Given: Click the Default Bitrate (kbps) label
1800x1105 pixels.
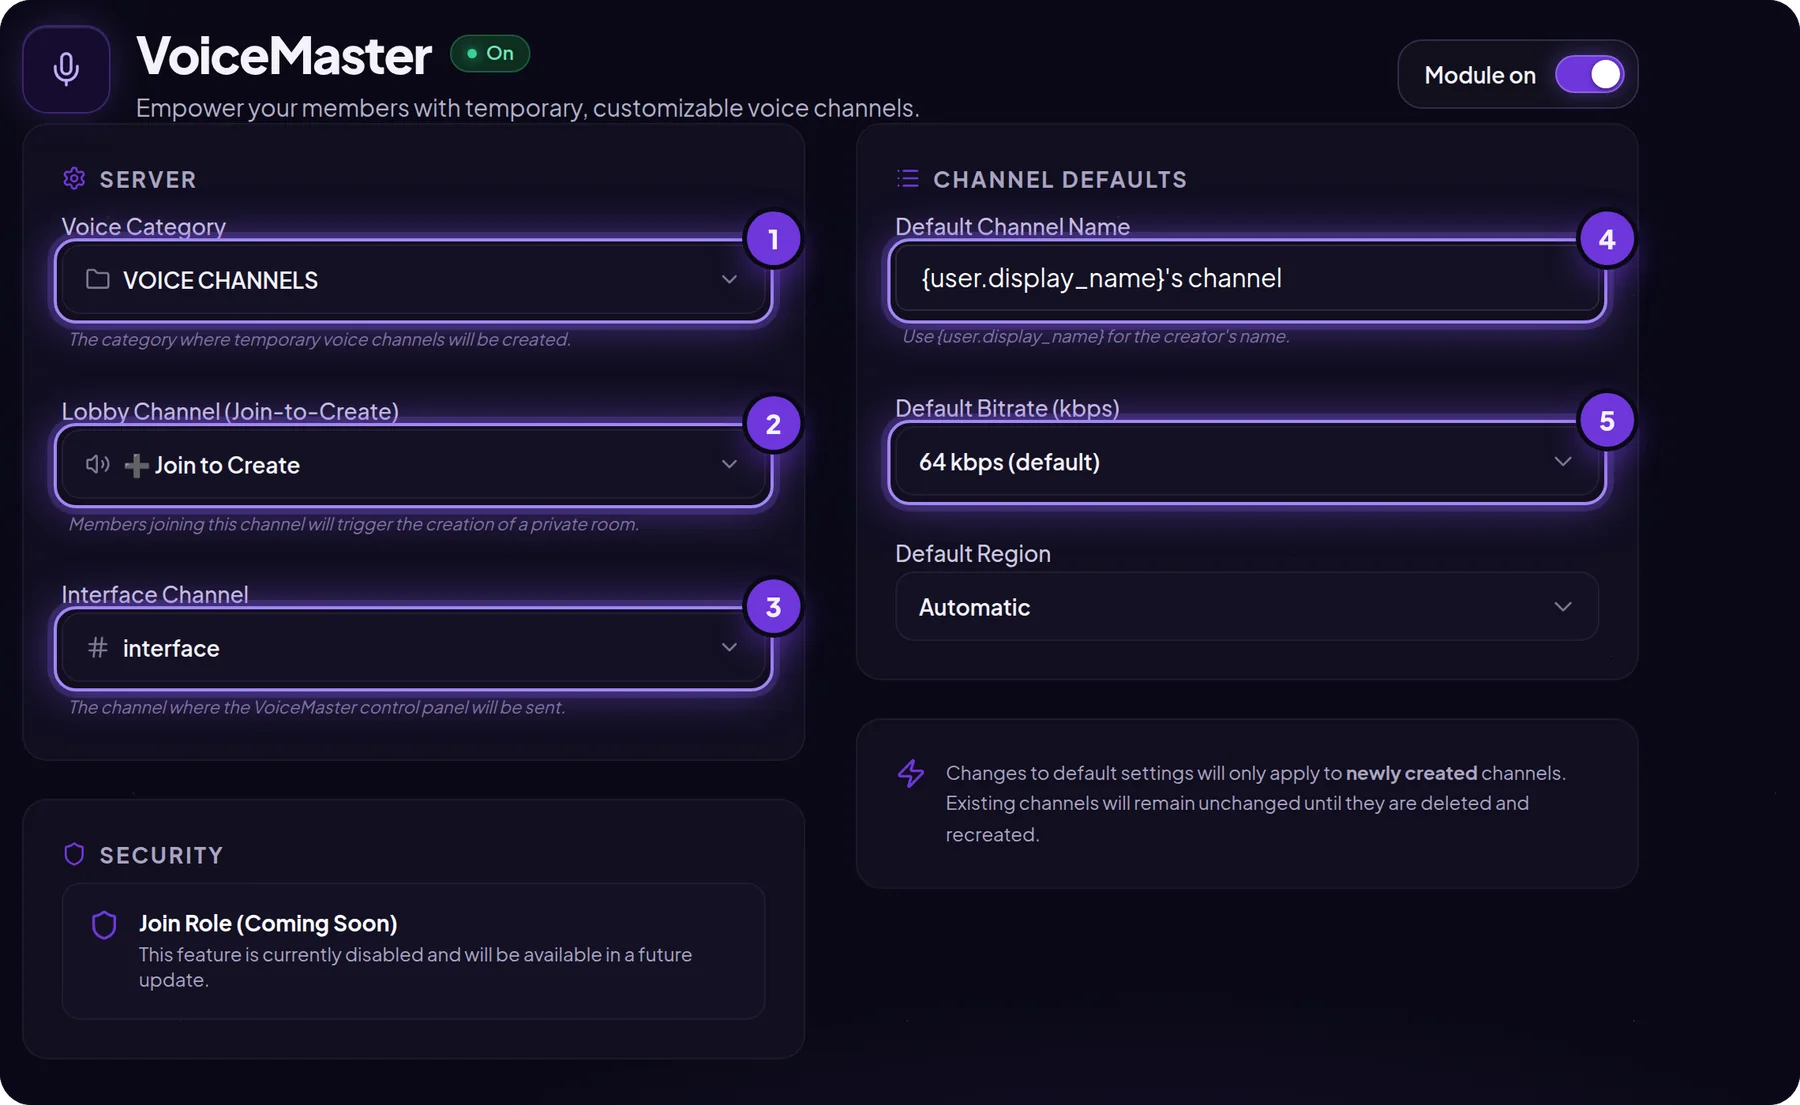Looking at the screenshot, I should pyautogui.click(x=1008, y=408).
